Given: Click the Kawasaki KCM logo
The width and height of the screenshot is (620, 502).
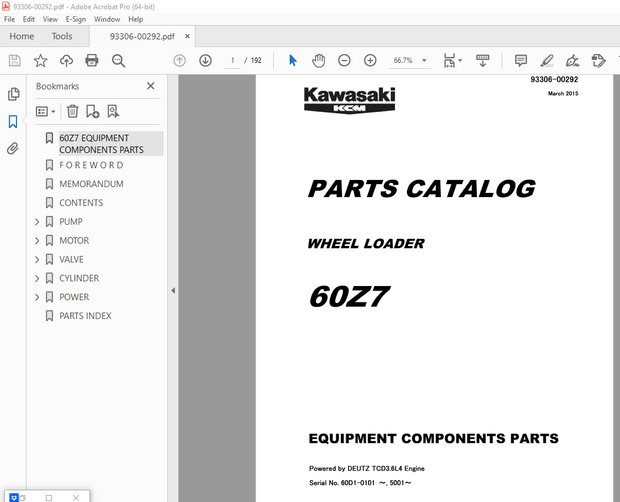Looking at the screenshot, I should (350, 100).
